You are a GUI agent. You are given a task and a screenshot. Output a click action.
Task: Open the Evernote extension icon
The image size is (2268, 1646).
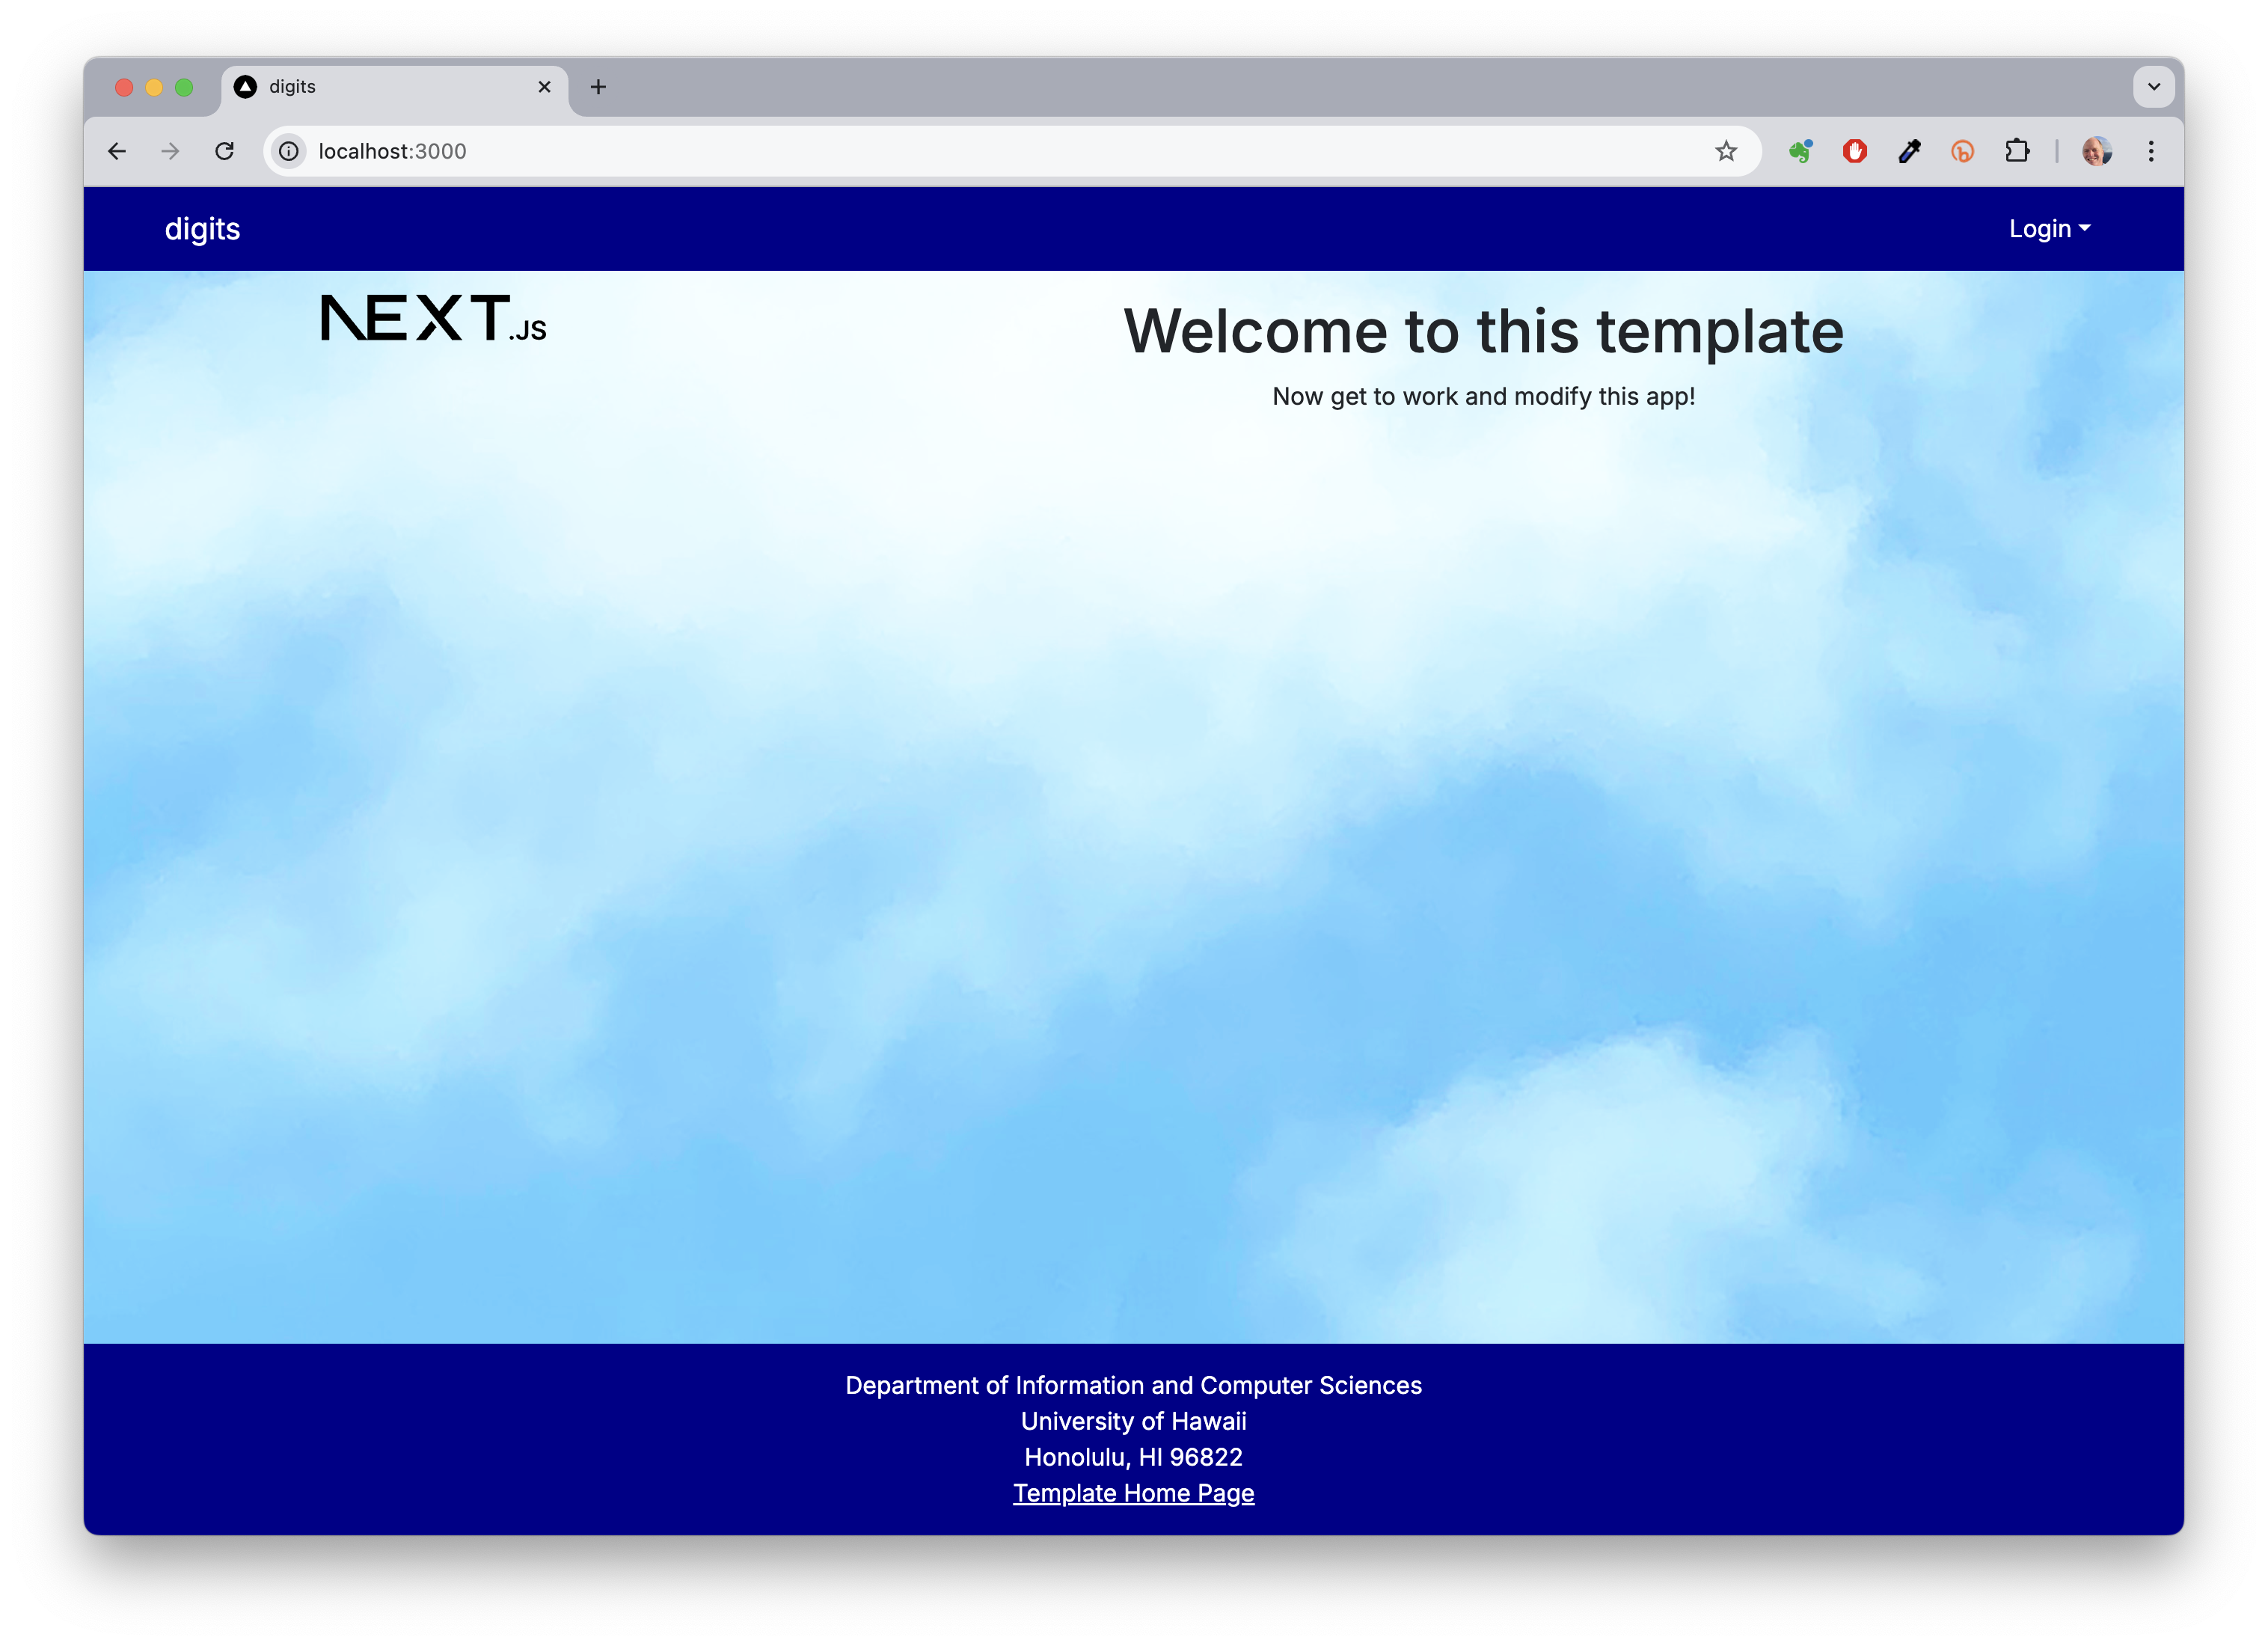1801,151
